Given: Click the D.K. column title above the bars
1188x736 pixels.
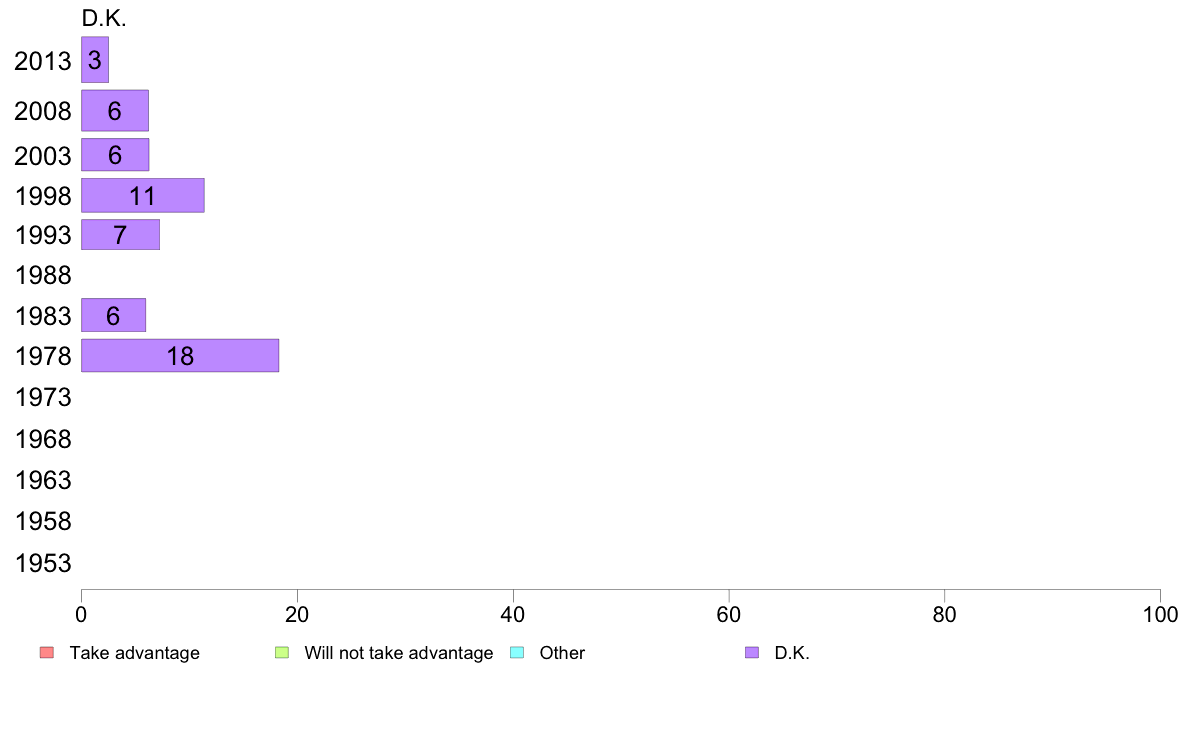Looking at the screenshot, I should [104, 19].
